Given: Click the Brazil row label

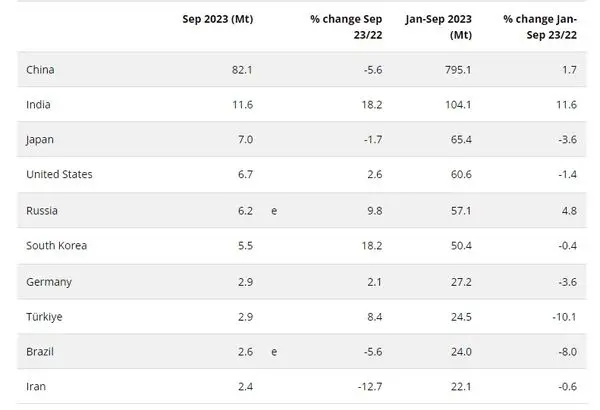Looking at the screenshot, I should click(41, 353).
